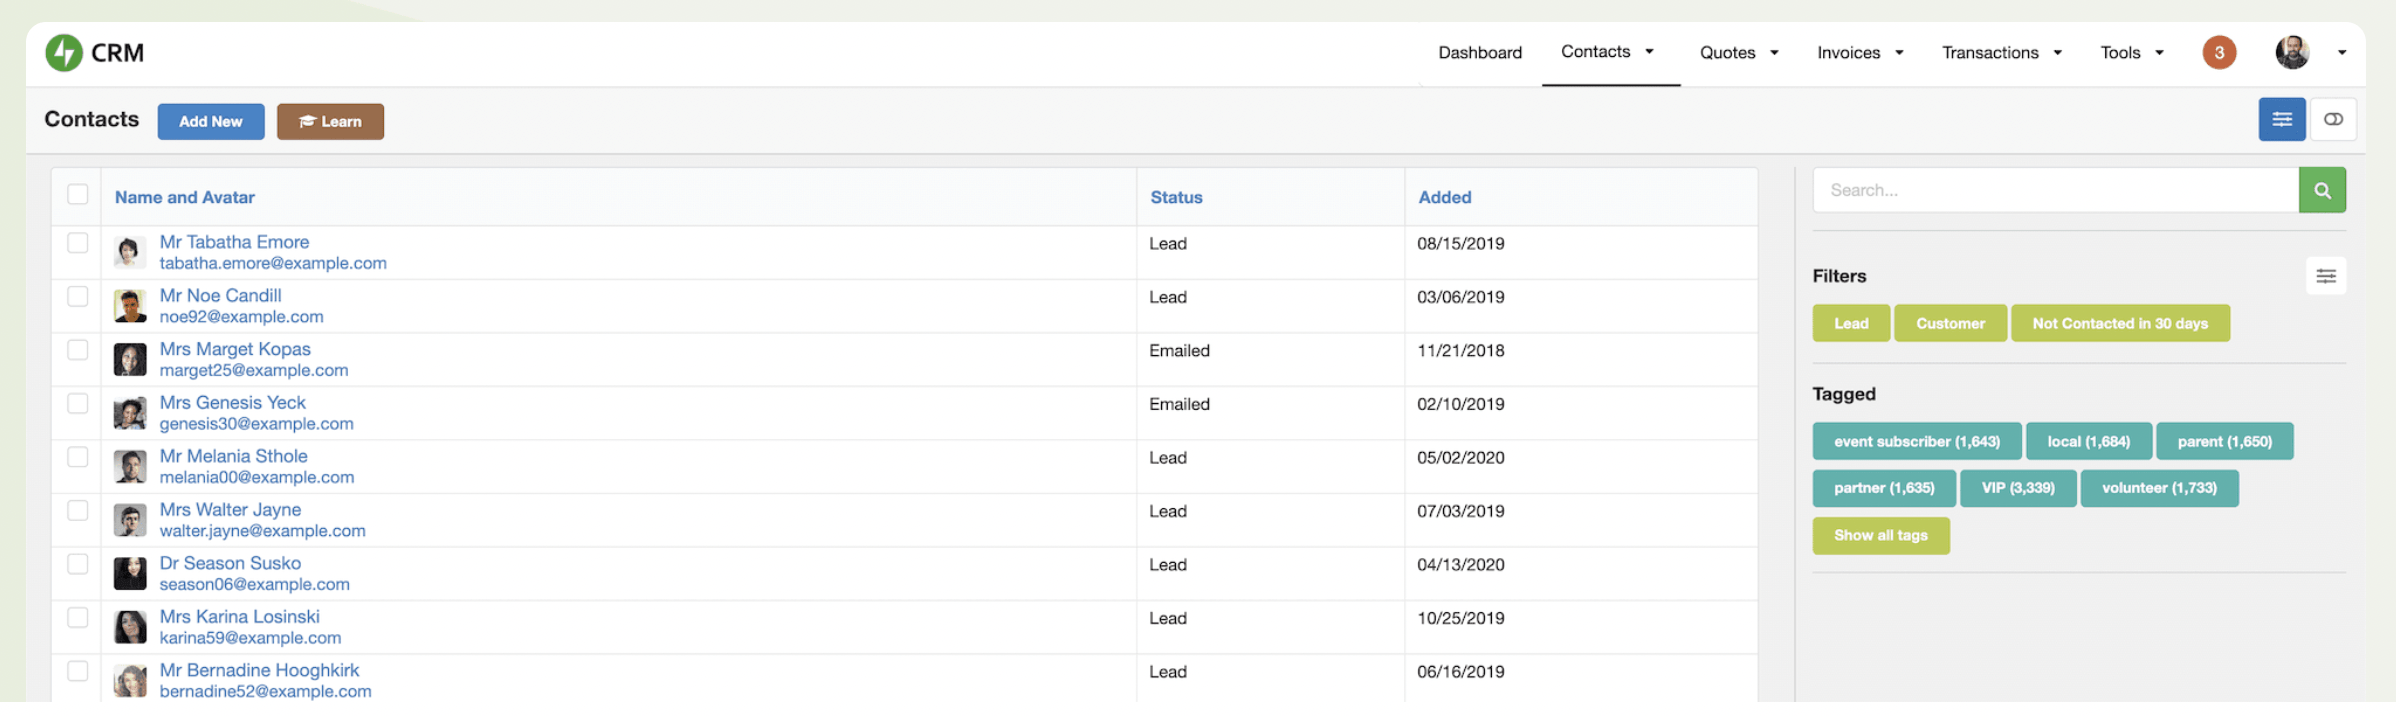Open the Quotes menu item
The image size is (2396, 716).
pyautogui.click(x=1727, y=53)
